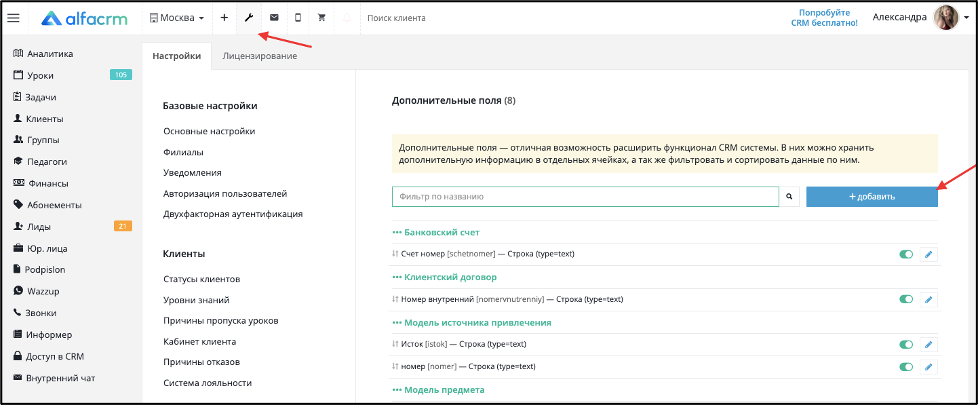Image resolution: width=979 pixels, height=406 pixels.
Task: Toggle off the Номер внутренний field
Action: (x=906, y=299)
